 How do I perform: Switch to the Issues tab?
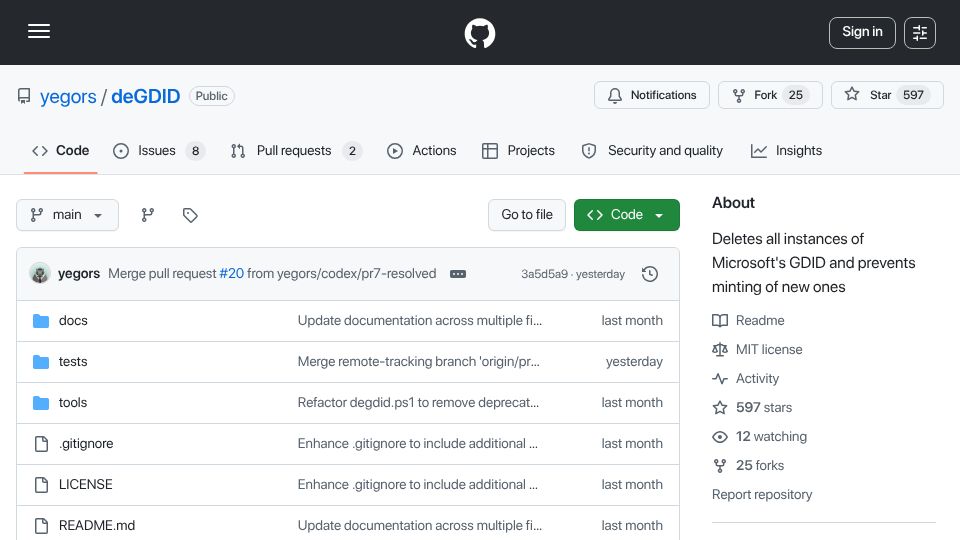click(x=159, y=151)
